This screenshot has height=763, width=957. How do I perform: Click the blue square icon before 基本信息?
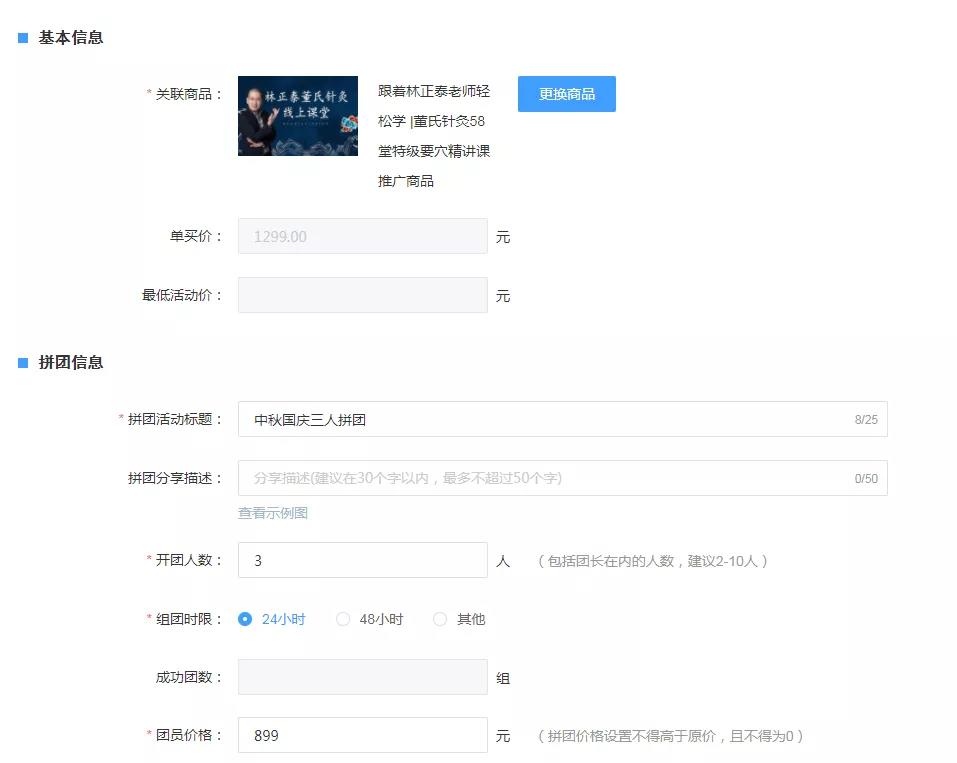[x=21, y=37]
